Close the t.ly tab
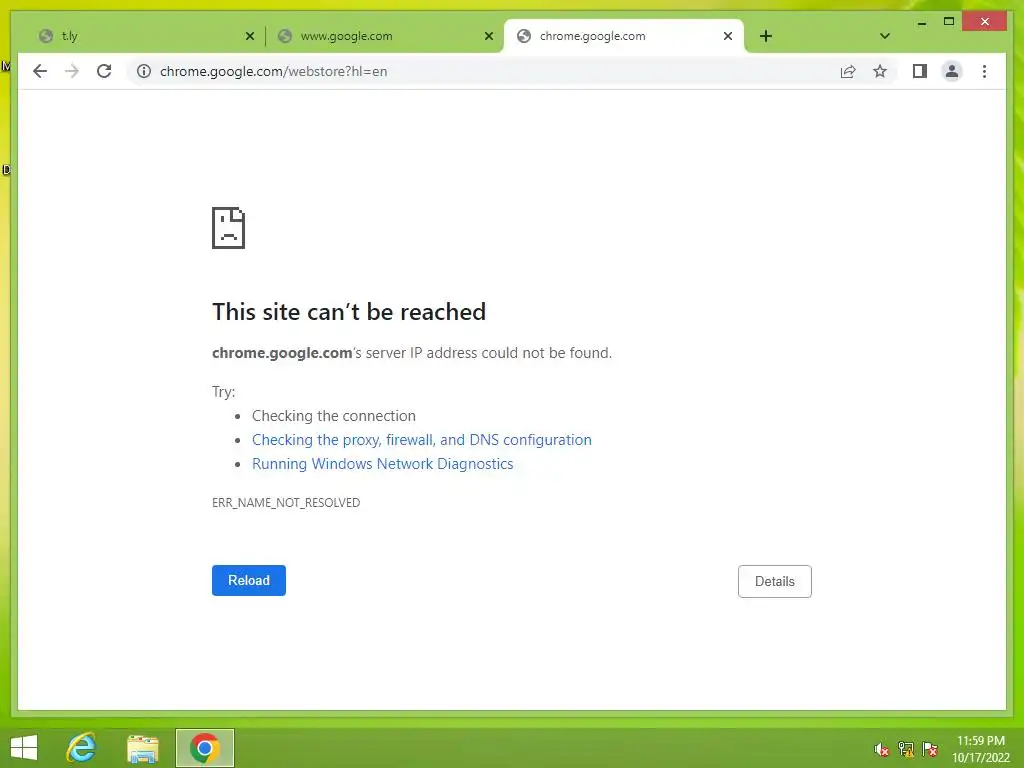 [x=249, y=36]
